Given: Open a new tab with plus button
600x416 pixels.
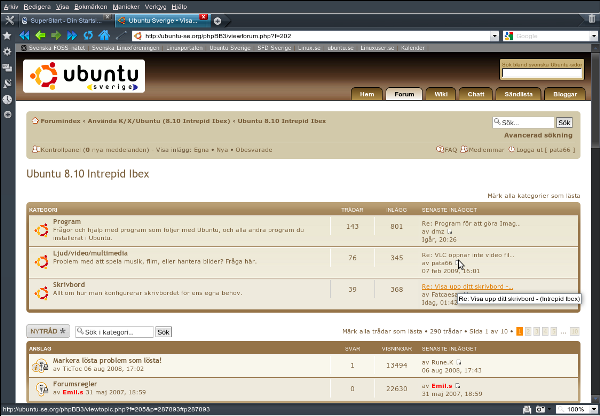Looking at the screenshot, I should tap(217, 21).
